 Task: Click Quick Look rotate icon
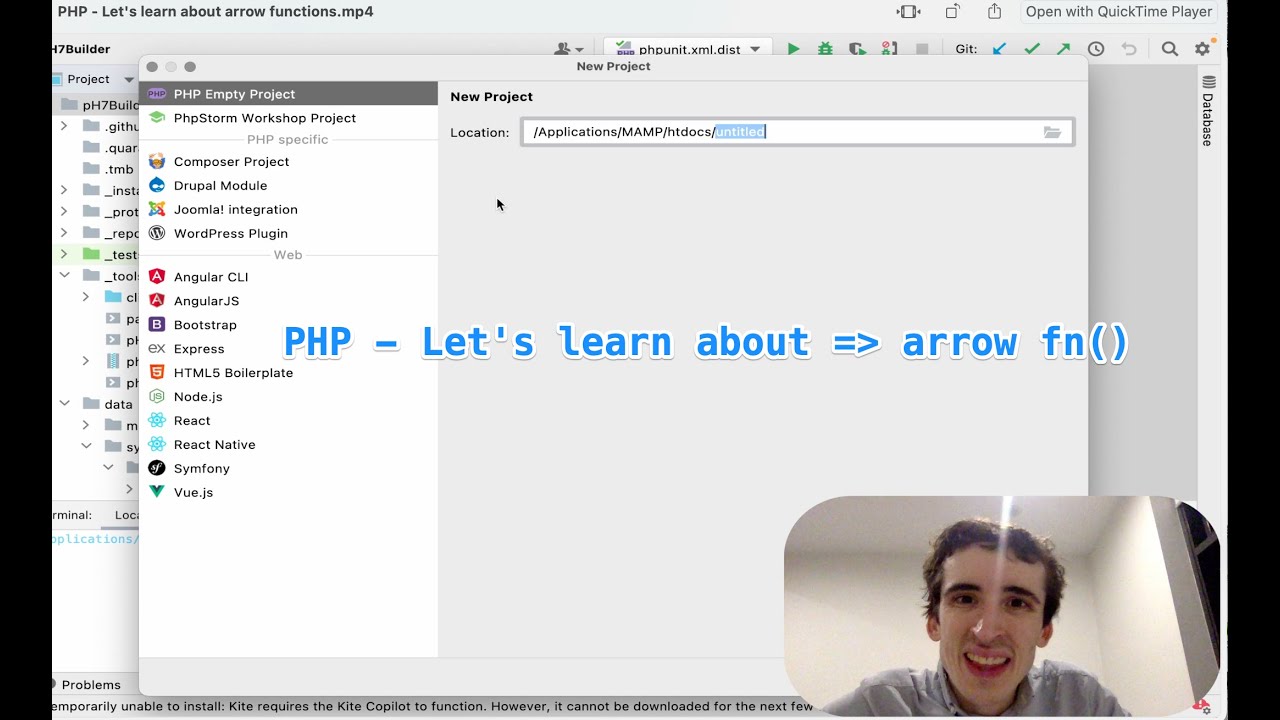[952, 12]
